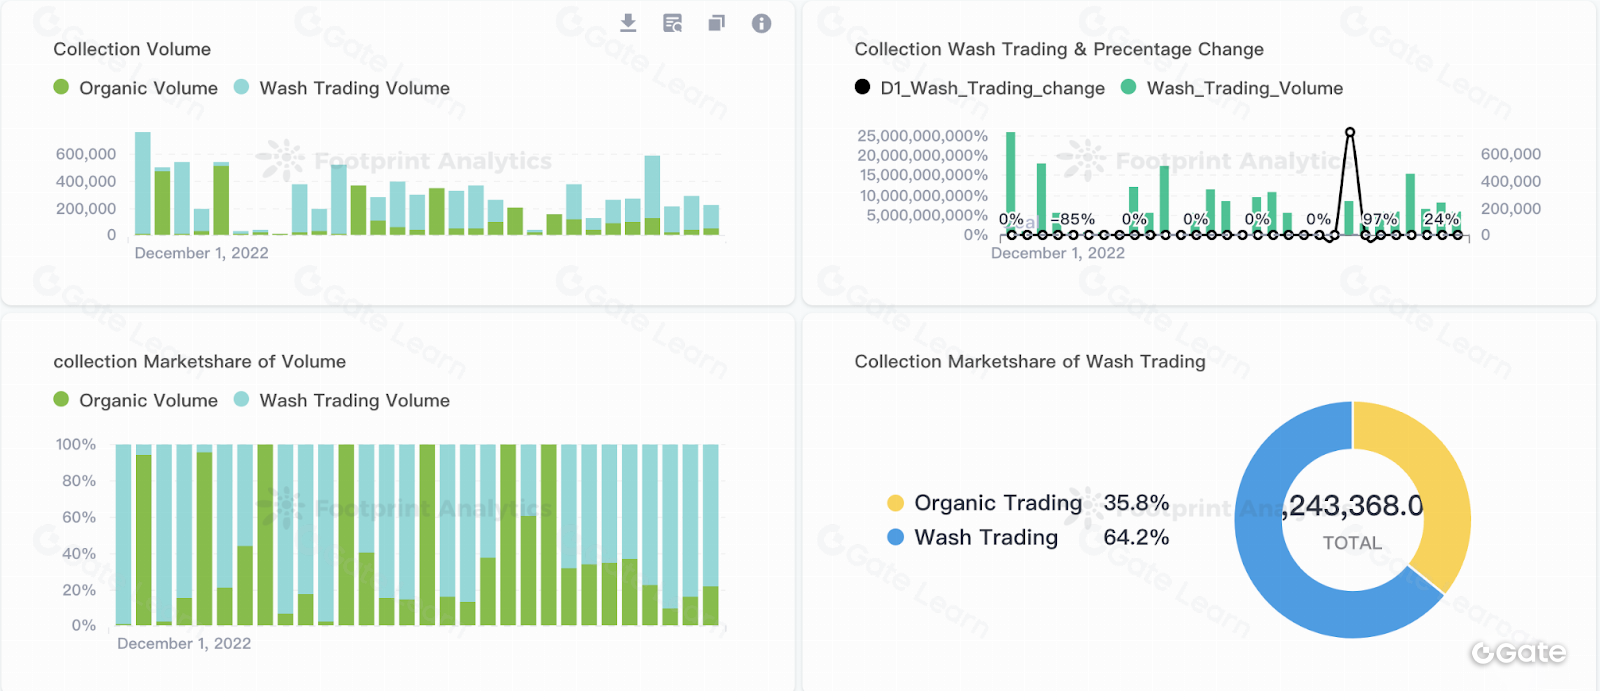Click collection Marketshare of Volume title
The image size is (1600, 691).
[199, 361]
